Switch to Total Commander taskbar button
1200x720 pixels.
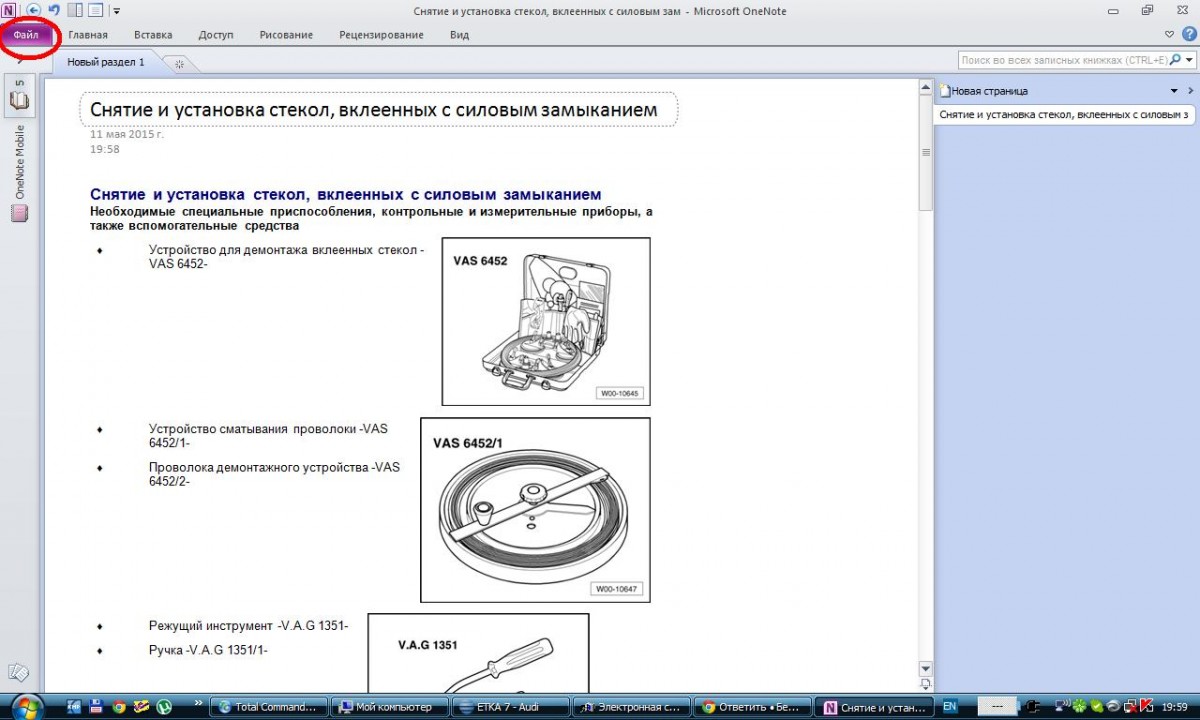pyautogui.click(x=268, y=706)
